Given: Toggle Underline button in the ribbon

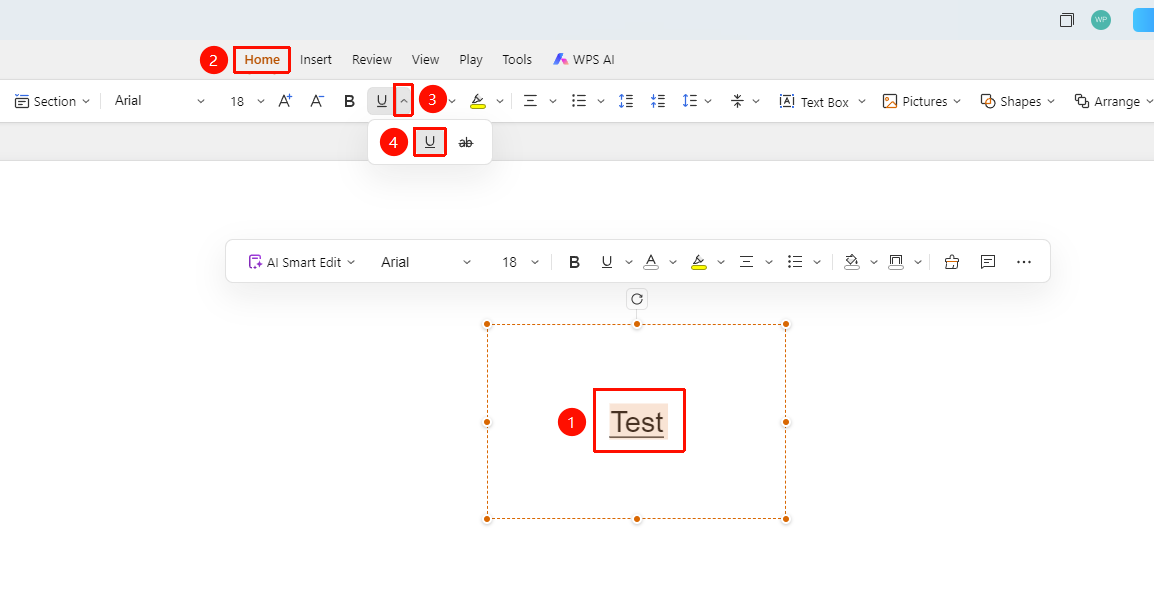Looking at the screenshot, I should [381, 101].
